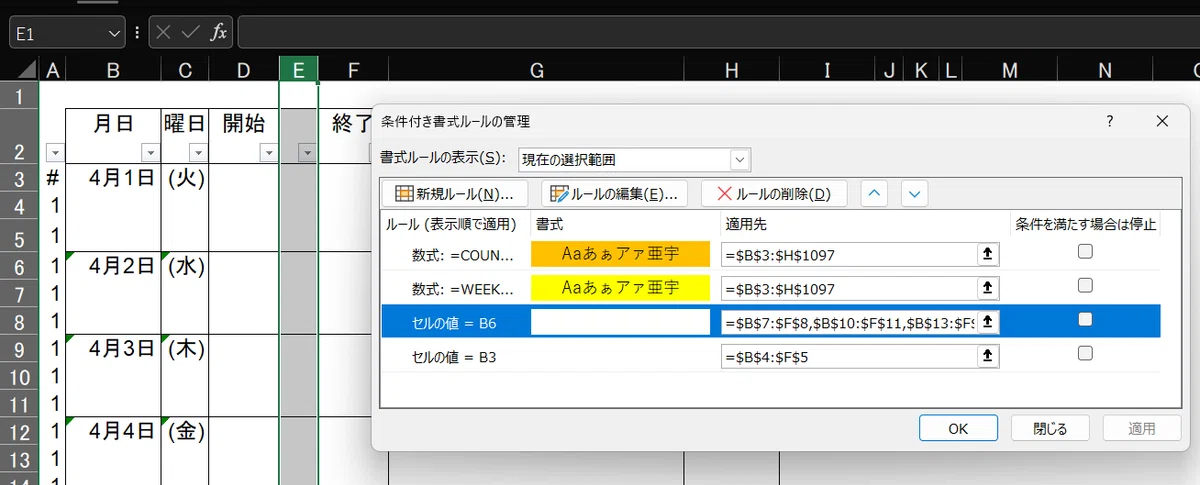The width and height of the screenshot is (1200, 485).
Task: Open filter dropdown for 曜日 column
Action: click(197, 153)
